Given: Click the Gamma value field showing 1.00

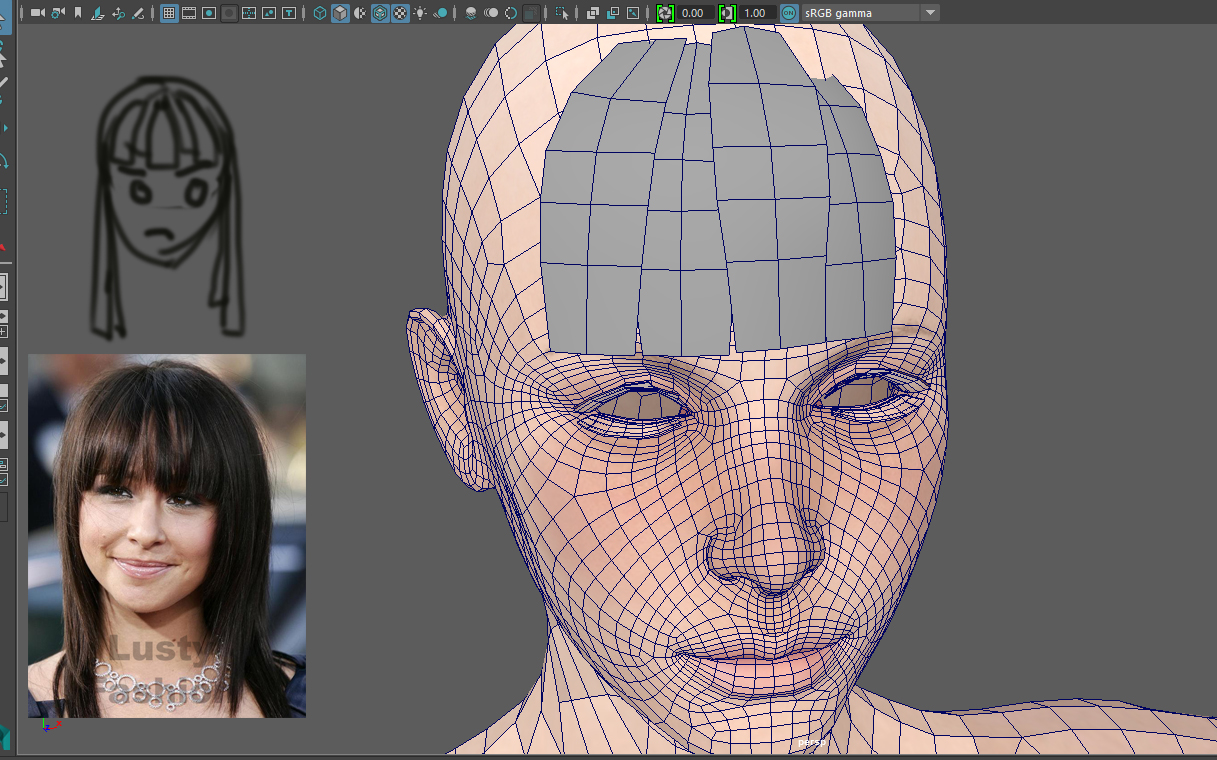Looking at the screenshot, I should point(756,13).
